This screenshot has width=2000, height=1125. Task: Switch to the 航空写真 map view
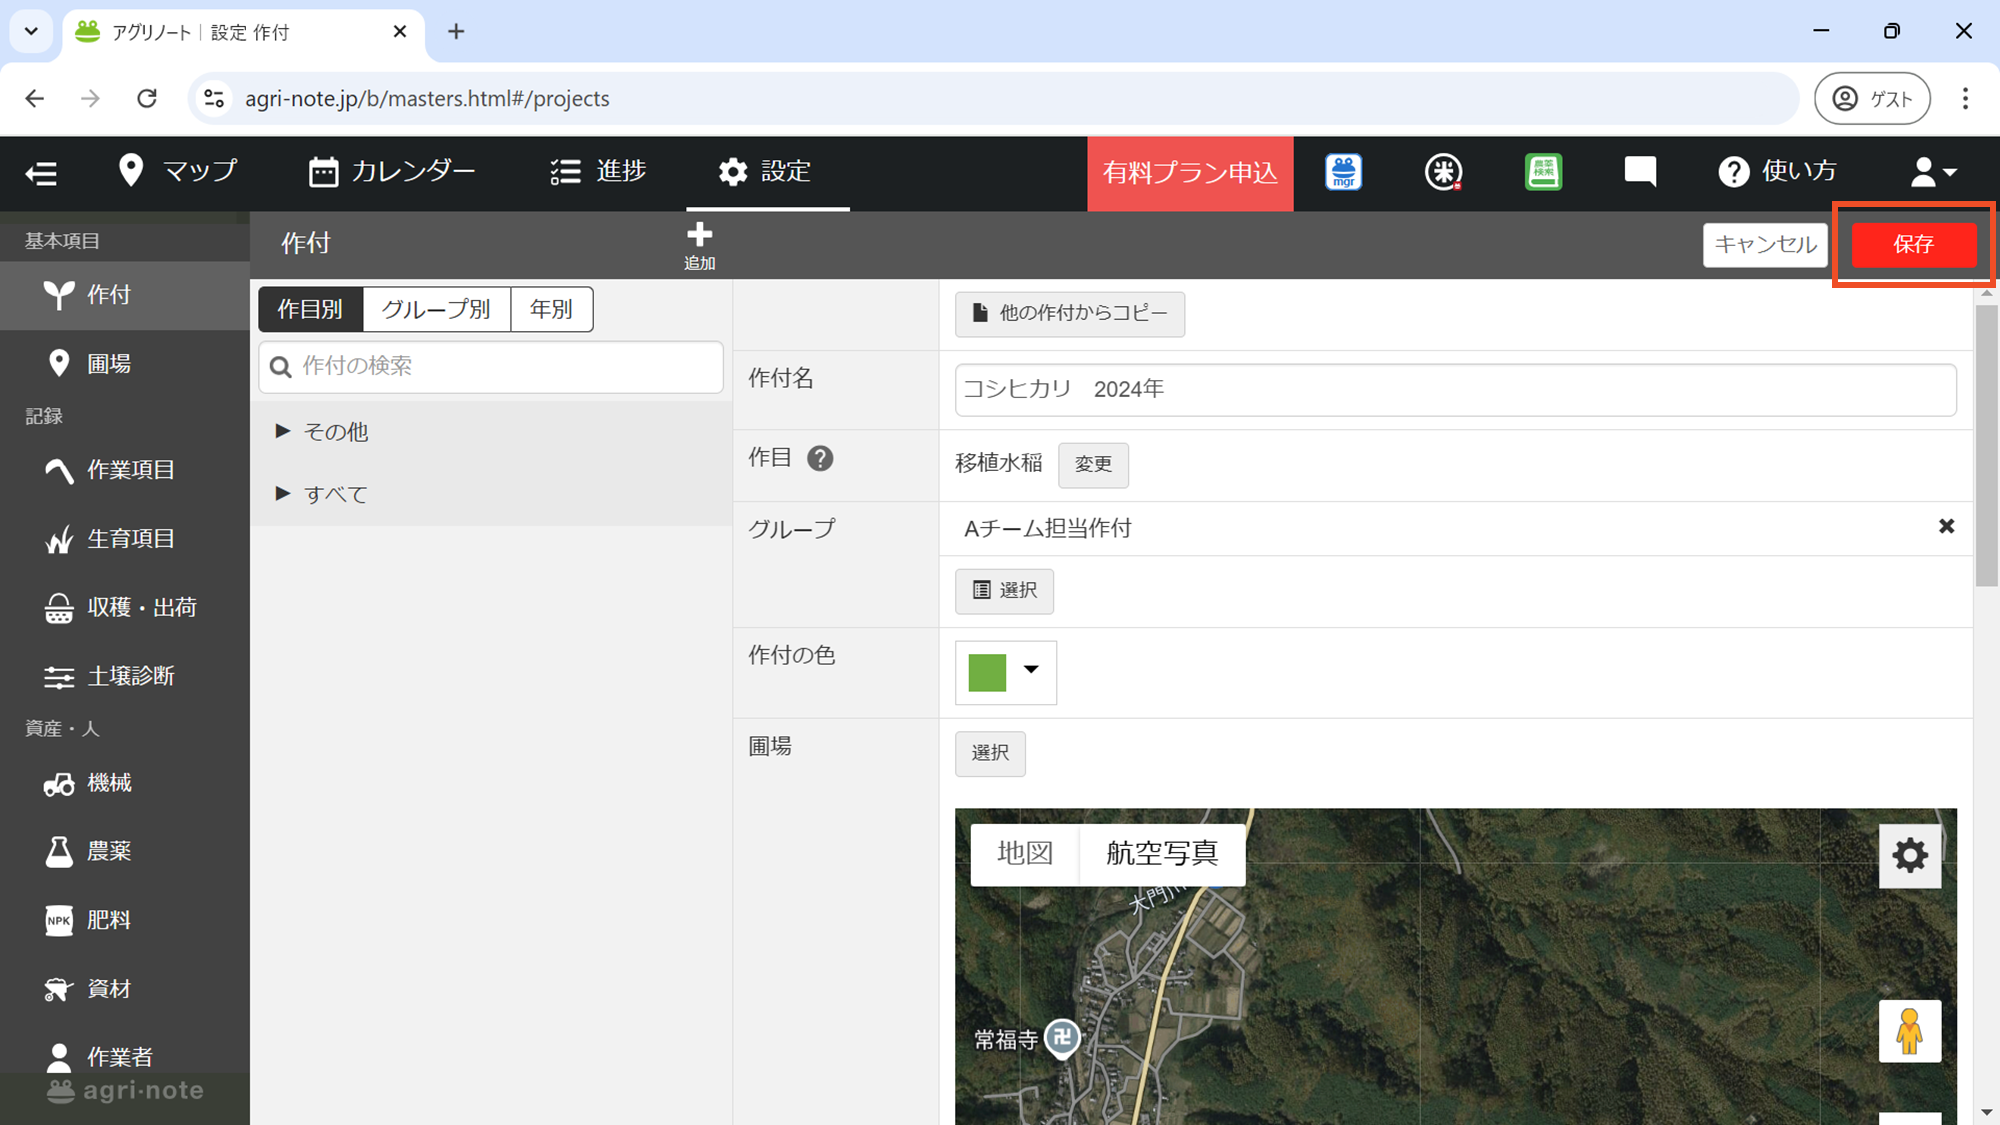(x=1161, y=854)
